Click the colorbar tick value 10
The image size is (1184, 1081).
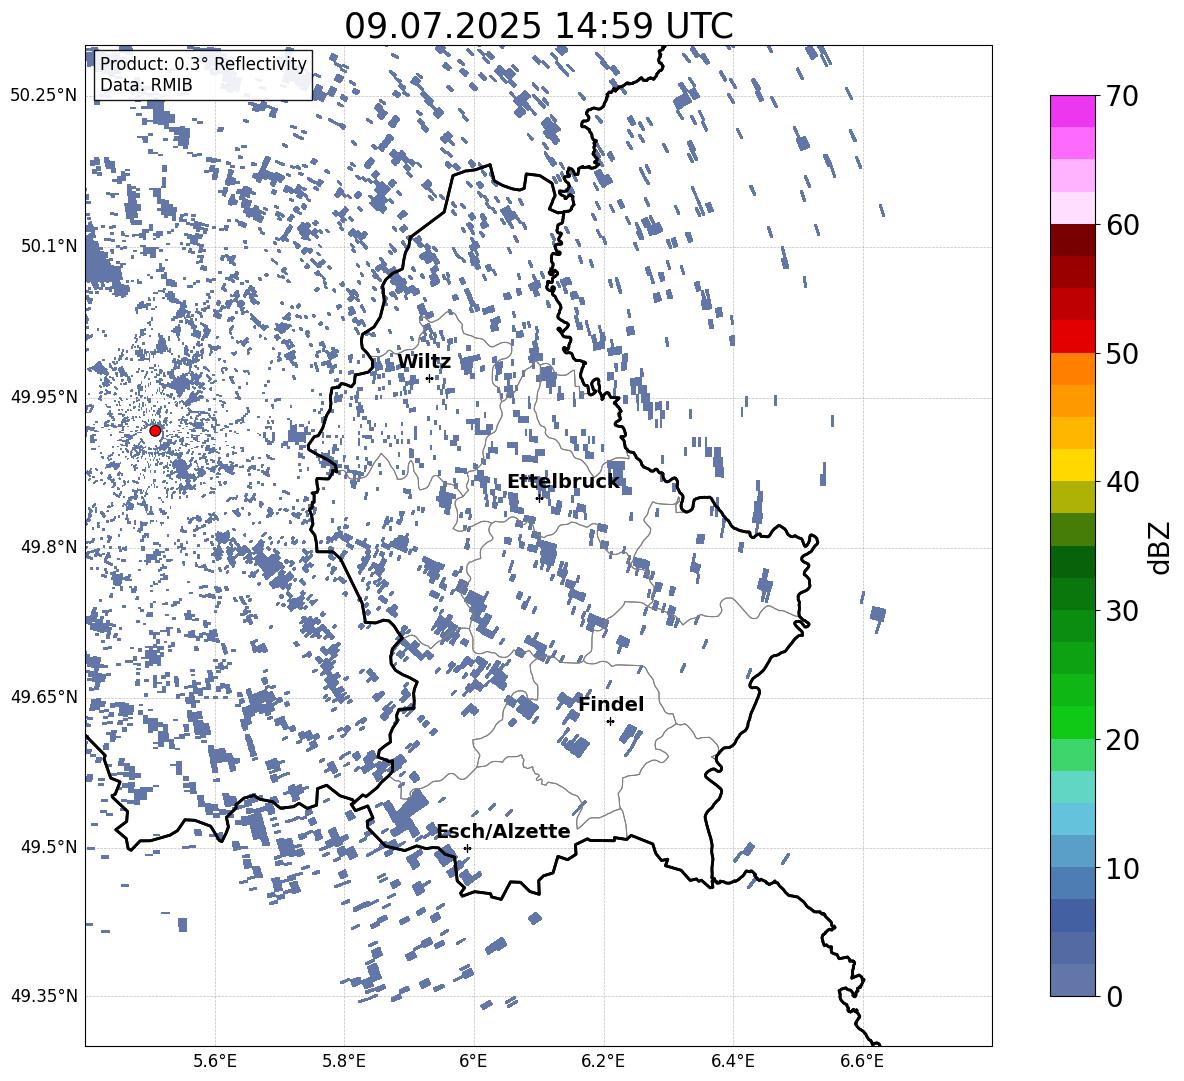(1123, 868)
